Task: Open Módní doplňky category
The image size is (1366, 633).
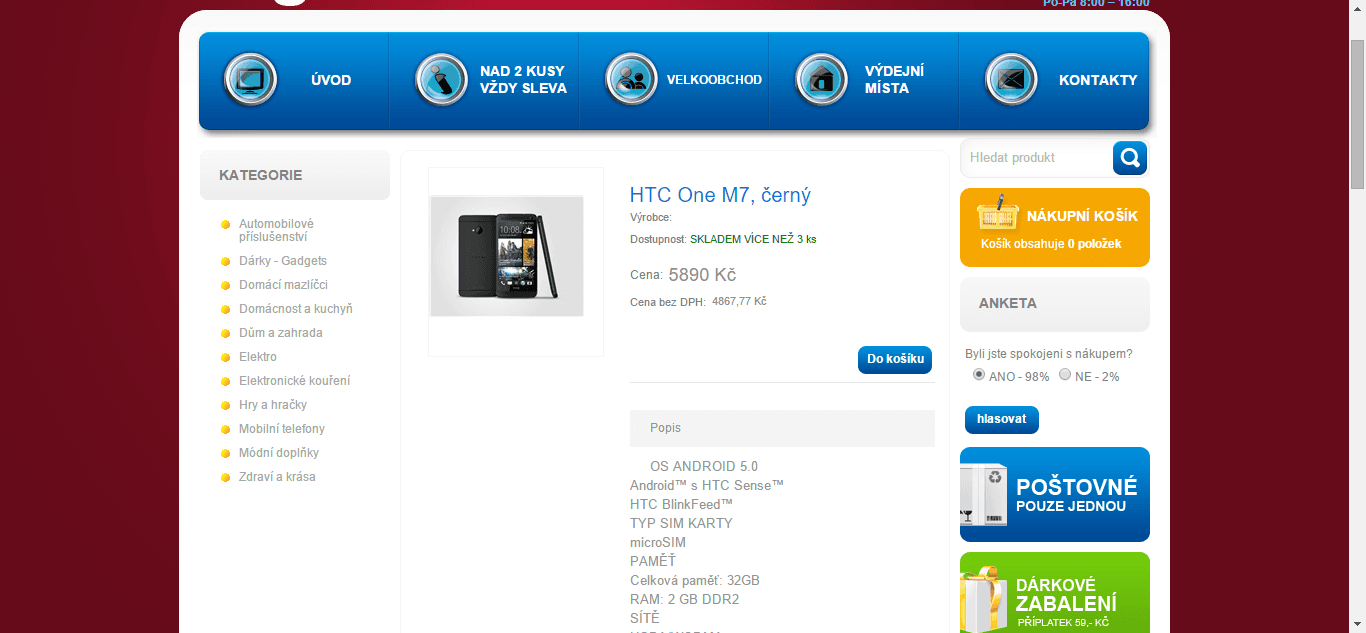Action: (x=279, y=453)
